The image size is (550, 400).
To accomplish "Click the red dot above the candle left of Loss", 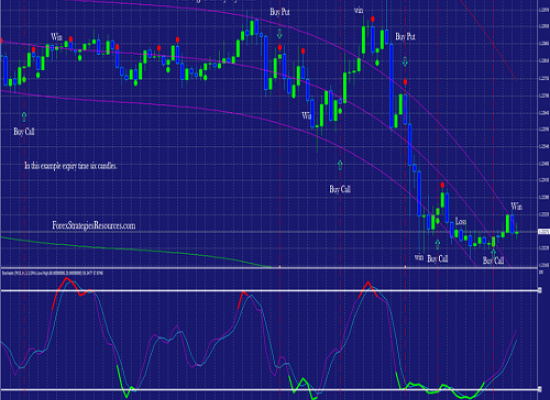I will [442, 185].
